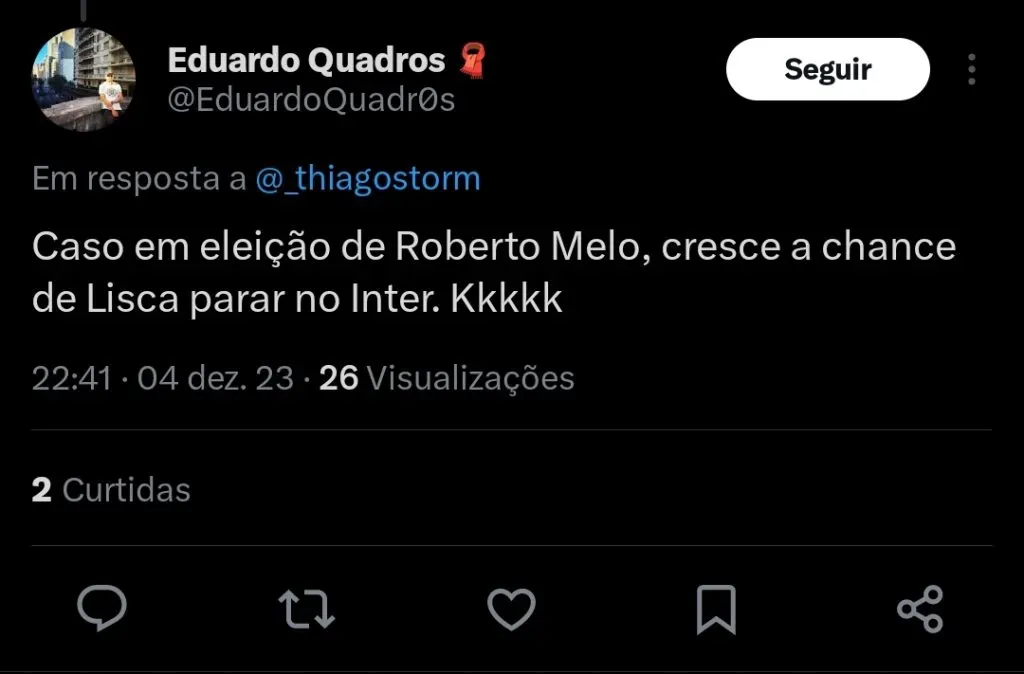
Task: Click the number 2 beside Curtidas
Action: 42,490
